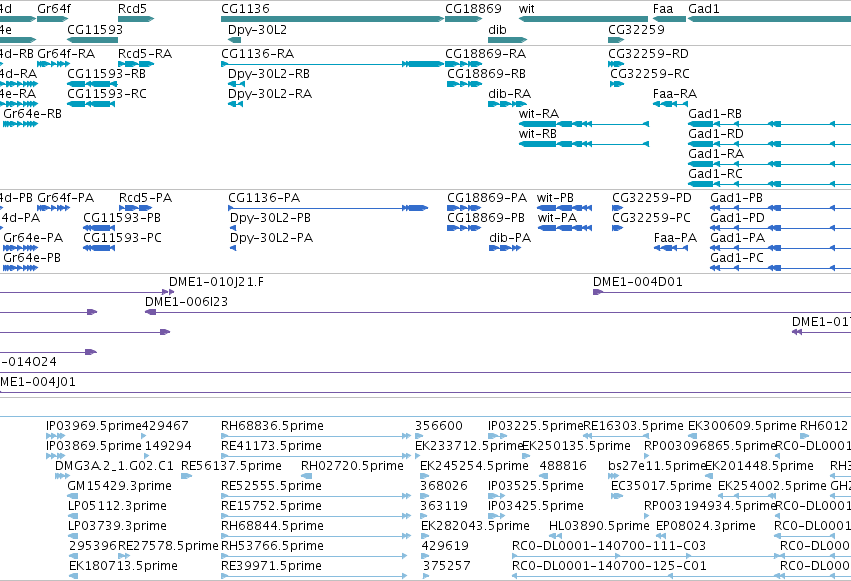This screenshot has width=851, height=581.
Task: Select the dib gene label
Action: click(x=497, y=29)
